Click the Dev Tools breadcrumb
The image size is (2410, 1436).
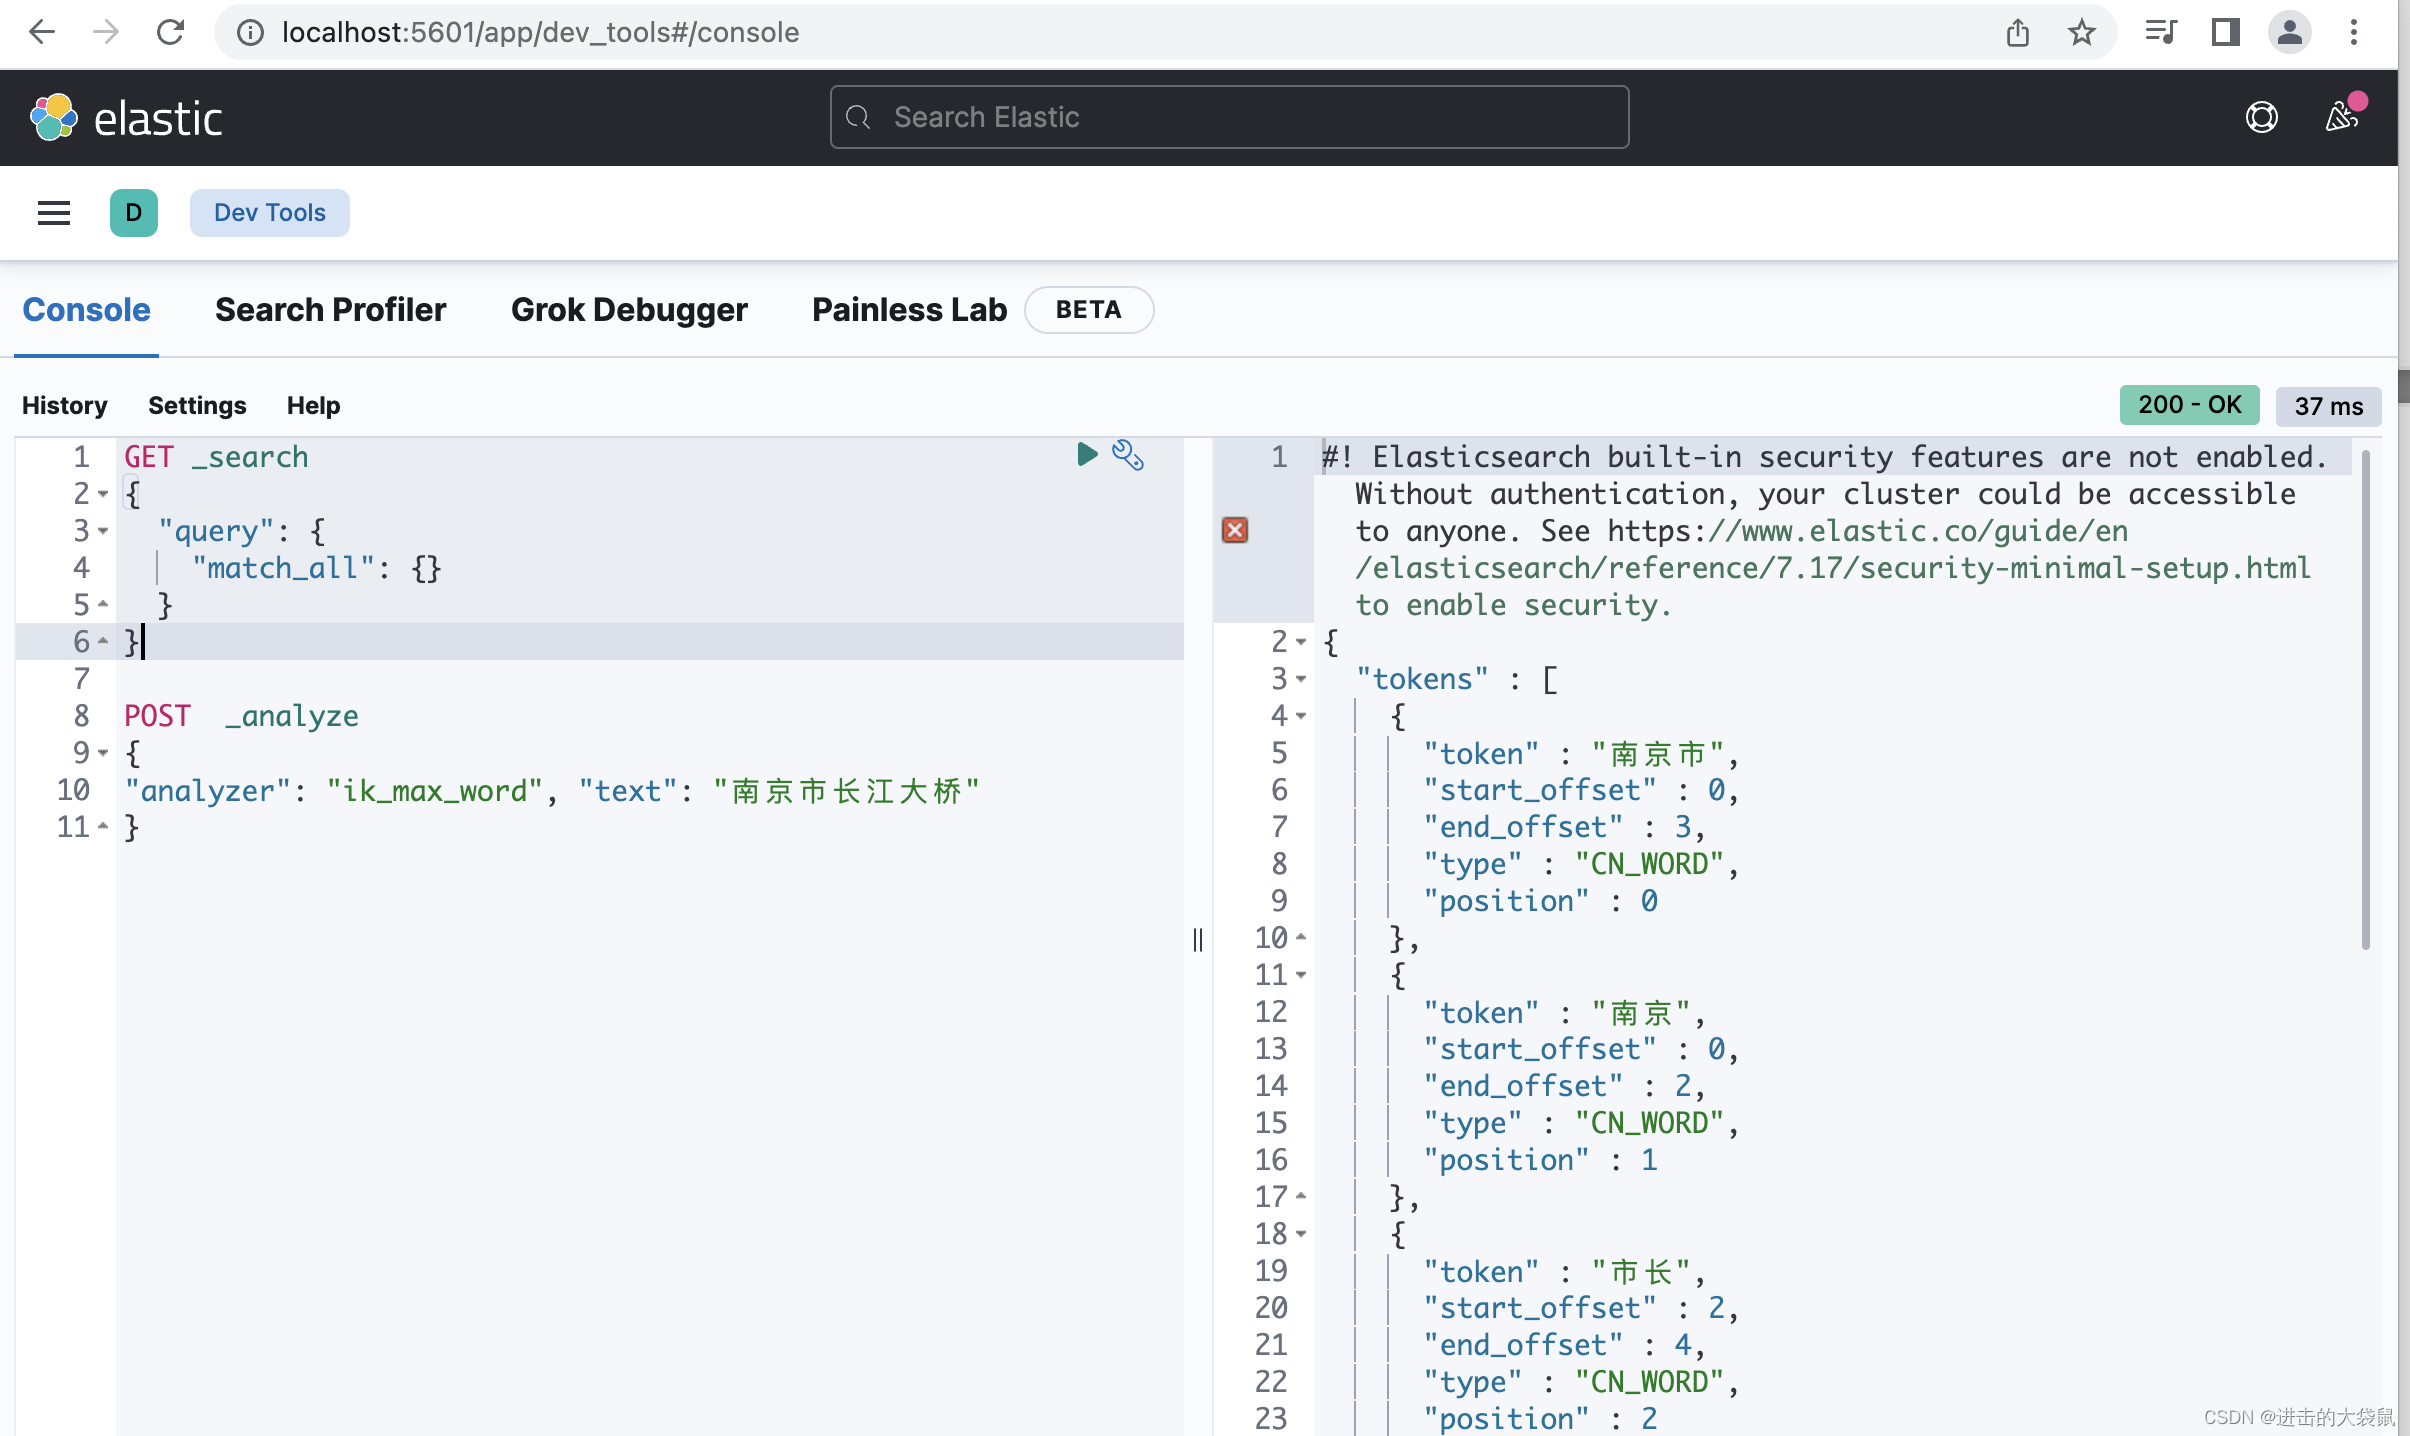tap(270, 213)
